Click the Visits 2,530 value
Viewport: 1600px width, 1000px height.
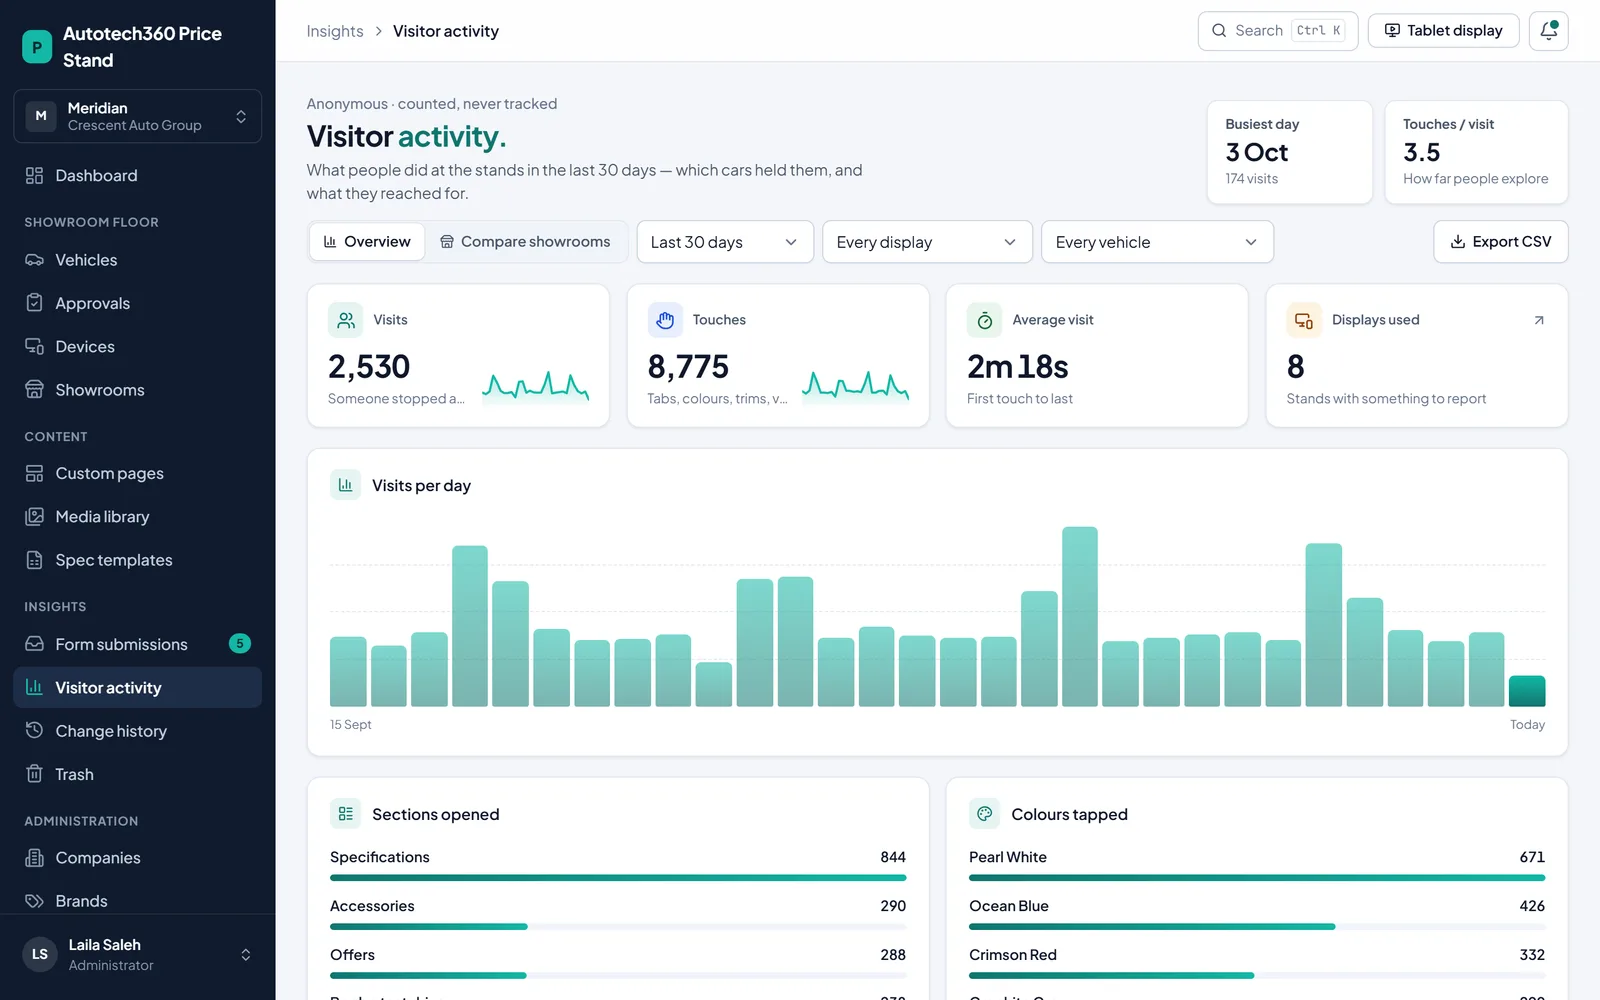tap(369, 367)
